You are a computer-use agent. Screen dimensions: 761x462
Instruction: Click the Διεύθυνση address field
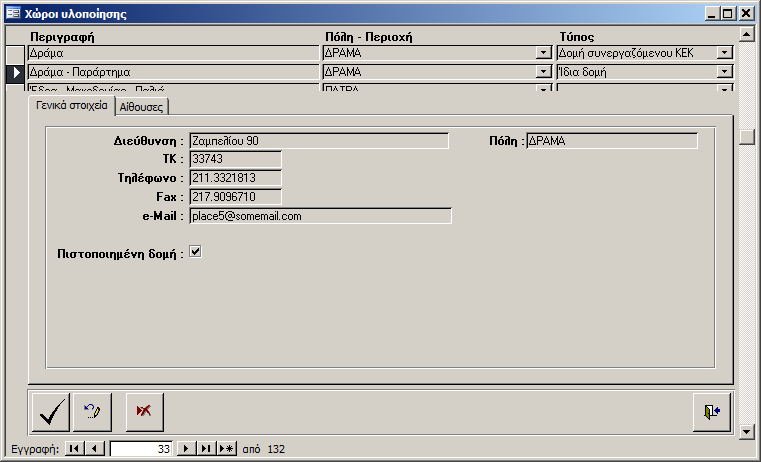pyautogui.click(x=318, y=141)
